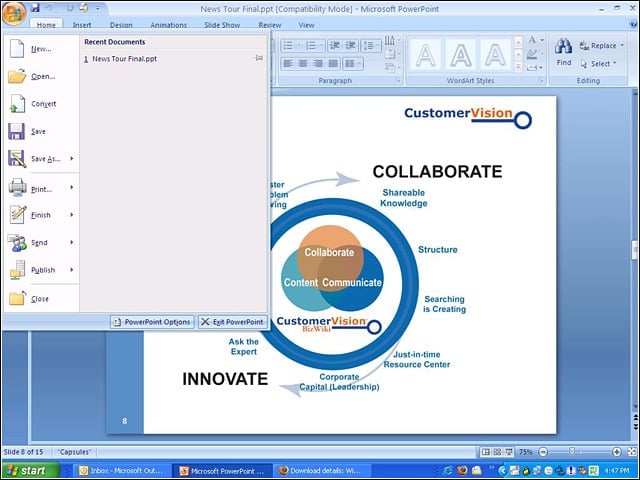640x480 pixels.
Task: Click the Close folder icon in menu
Action: tap(17, 298)
